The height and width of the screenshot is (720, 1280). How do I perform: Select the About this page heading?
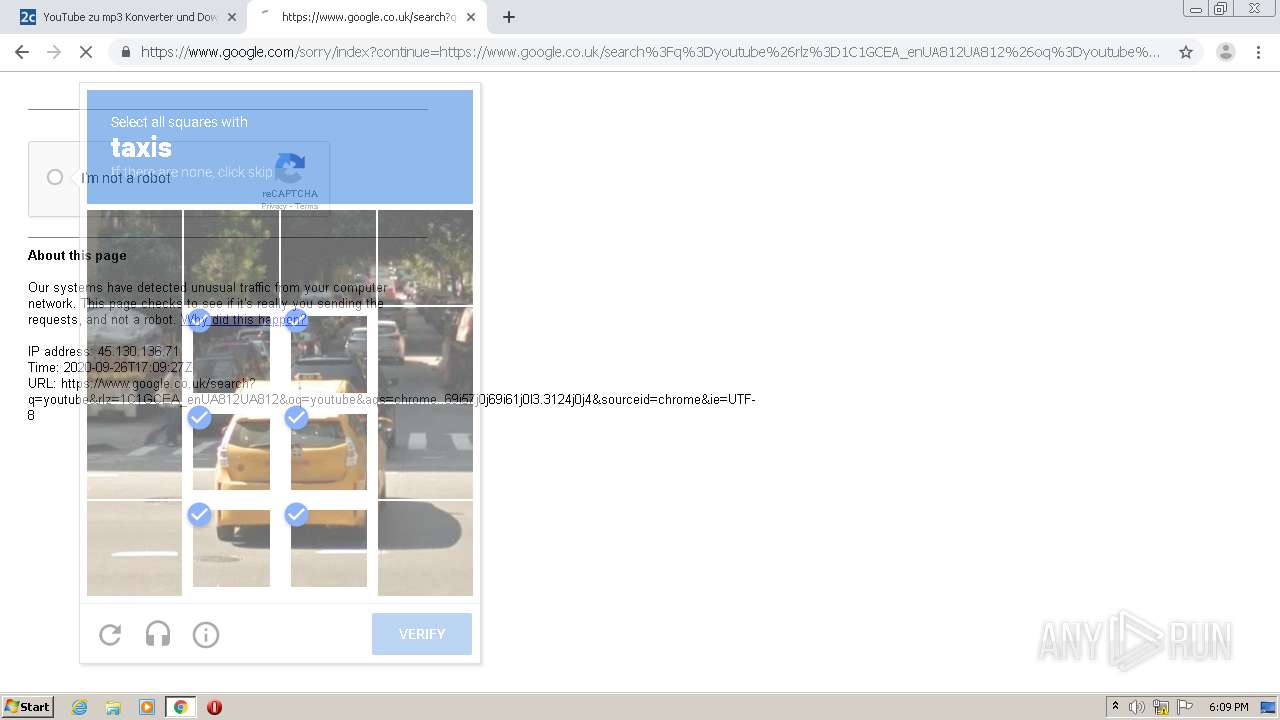pyautogui.click(x=77, y=255)
